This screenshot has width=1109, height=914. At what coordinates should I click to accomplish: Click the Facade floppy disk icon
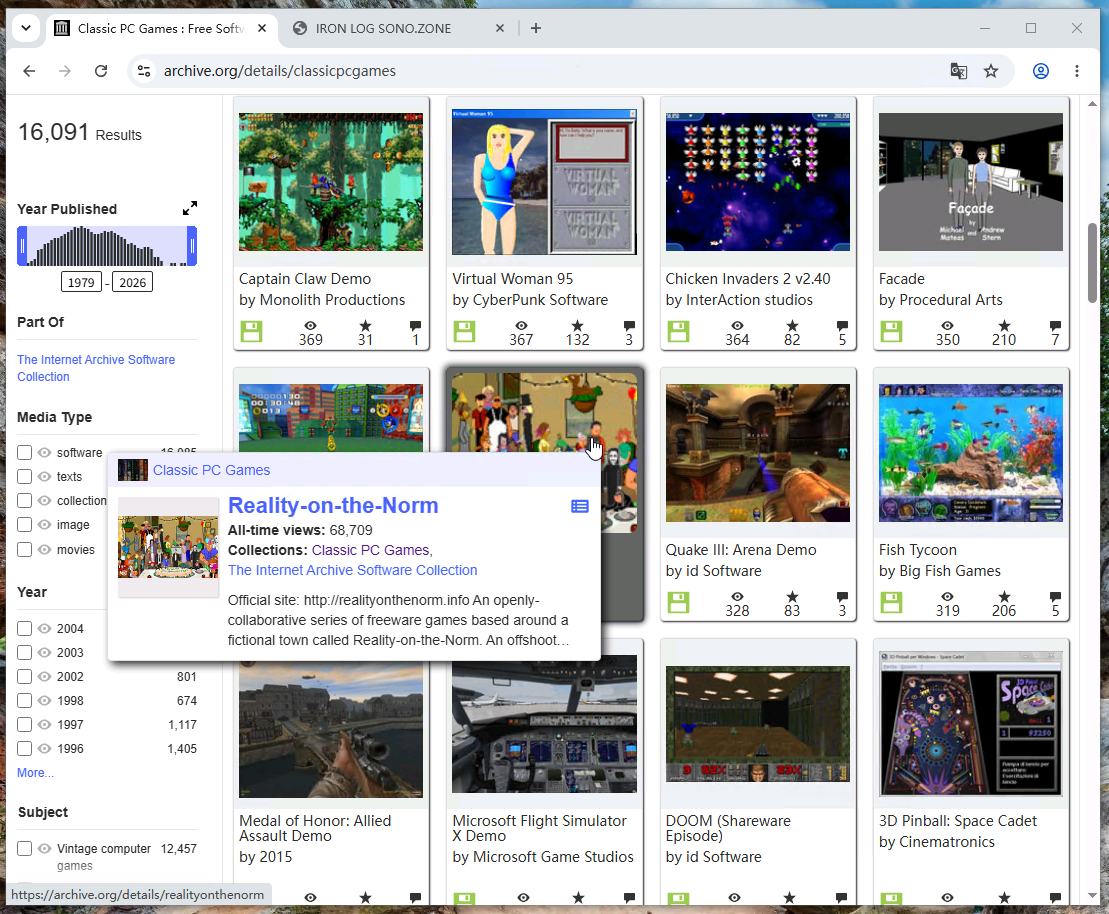click(891, 332)
